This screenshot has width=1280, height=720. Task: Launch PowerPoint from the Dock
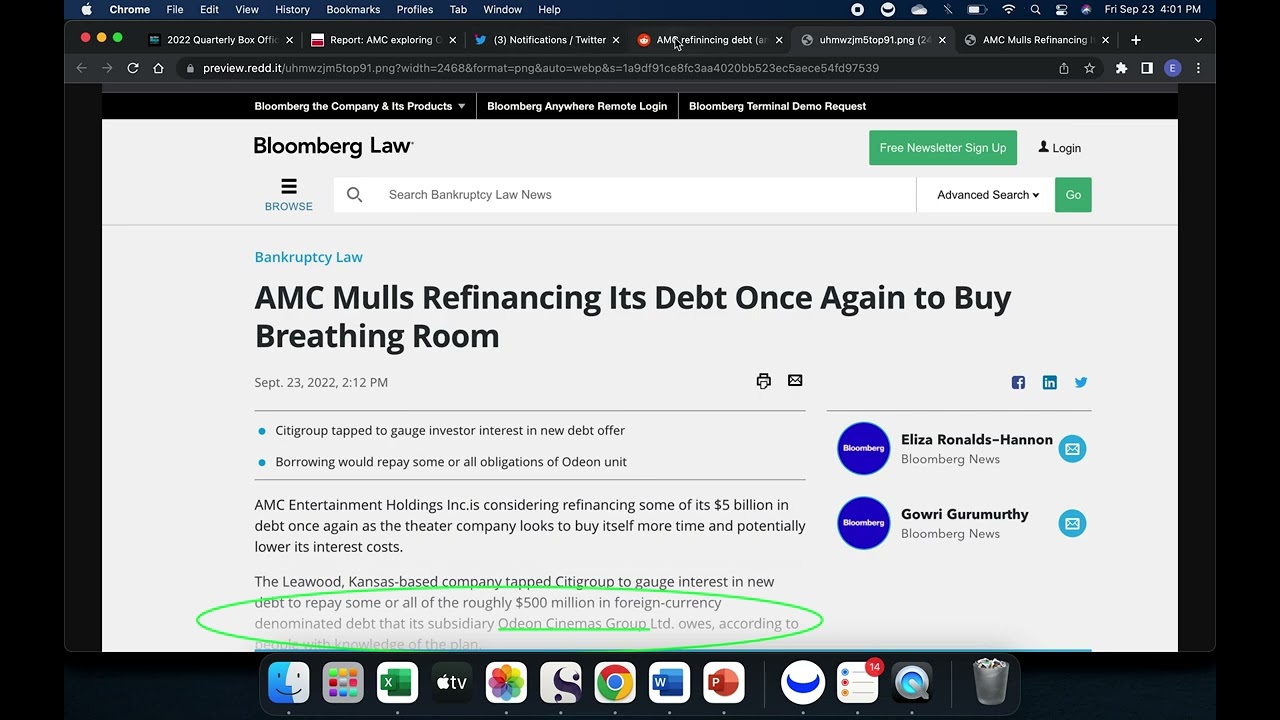(x=724, y=683)
